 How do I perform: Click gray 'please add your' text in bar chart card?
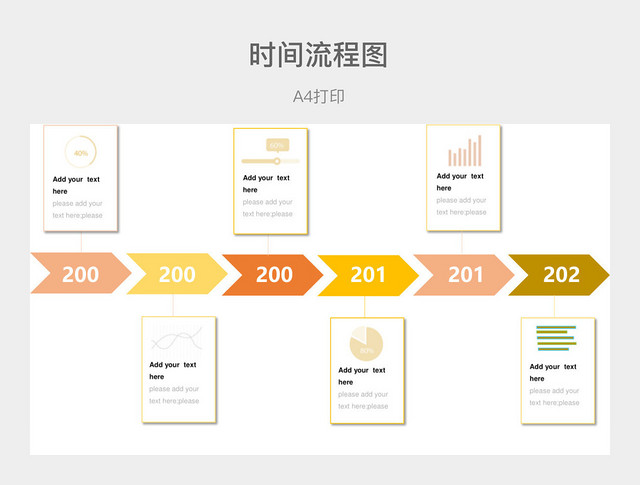[461, 200]
